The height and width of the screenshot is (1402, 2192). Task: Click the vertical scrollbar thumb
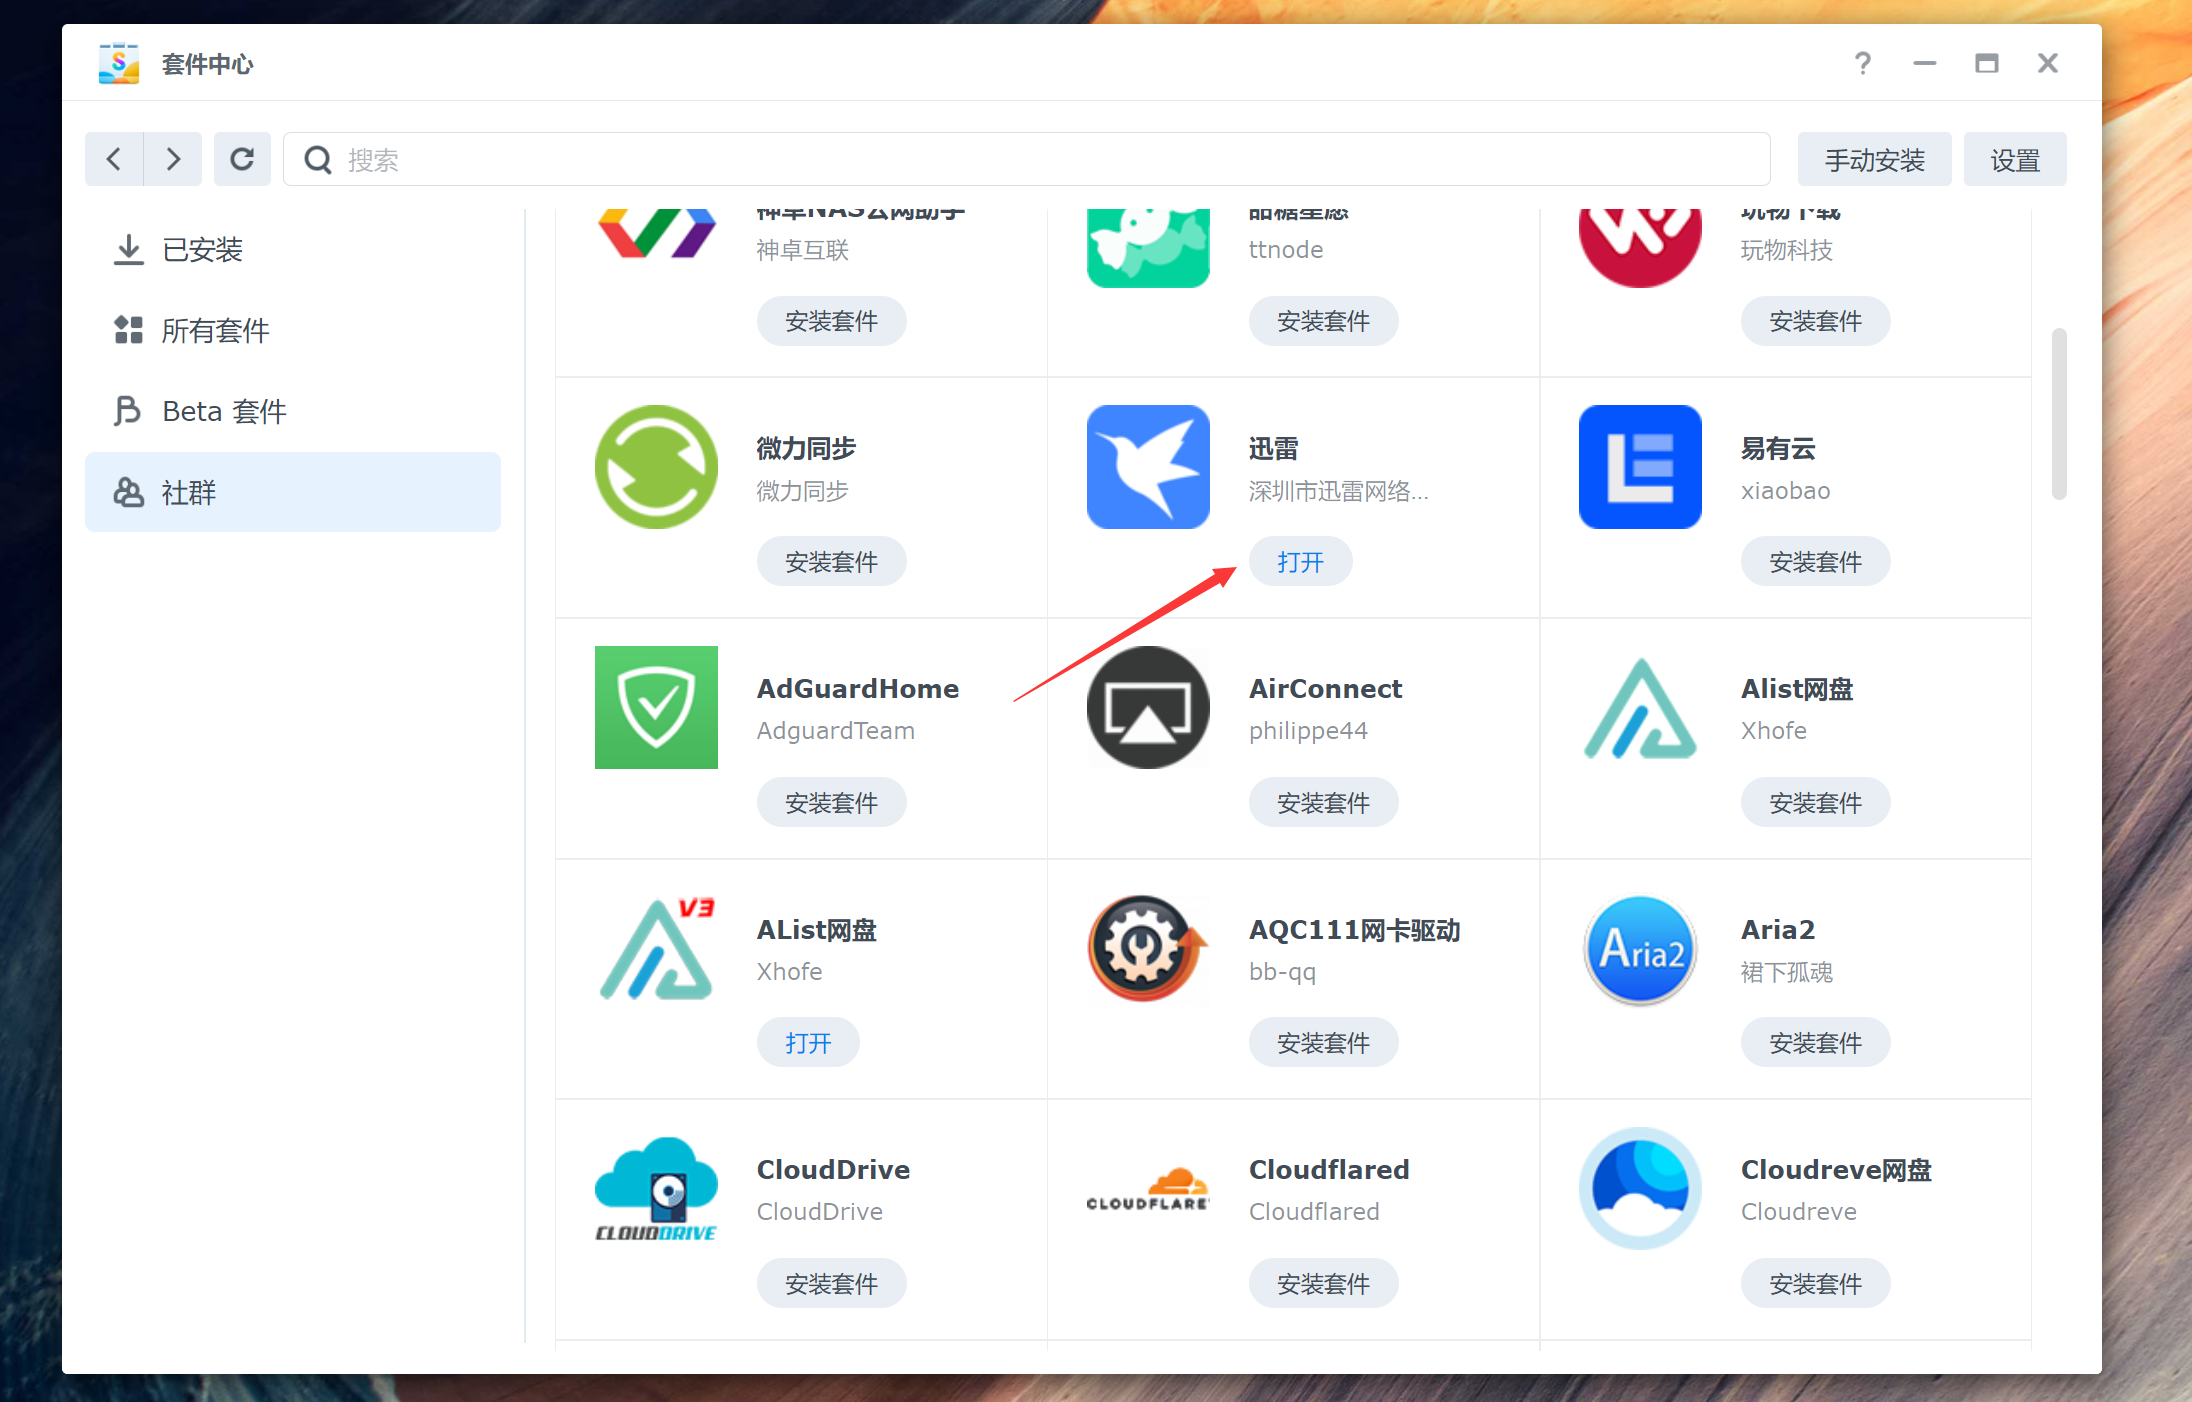pos(2058,413)
